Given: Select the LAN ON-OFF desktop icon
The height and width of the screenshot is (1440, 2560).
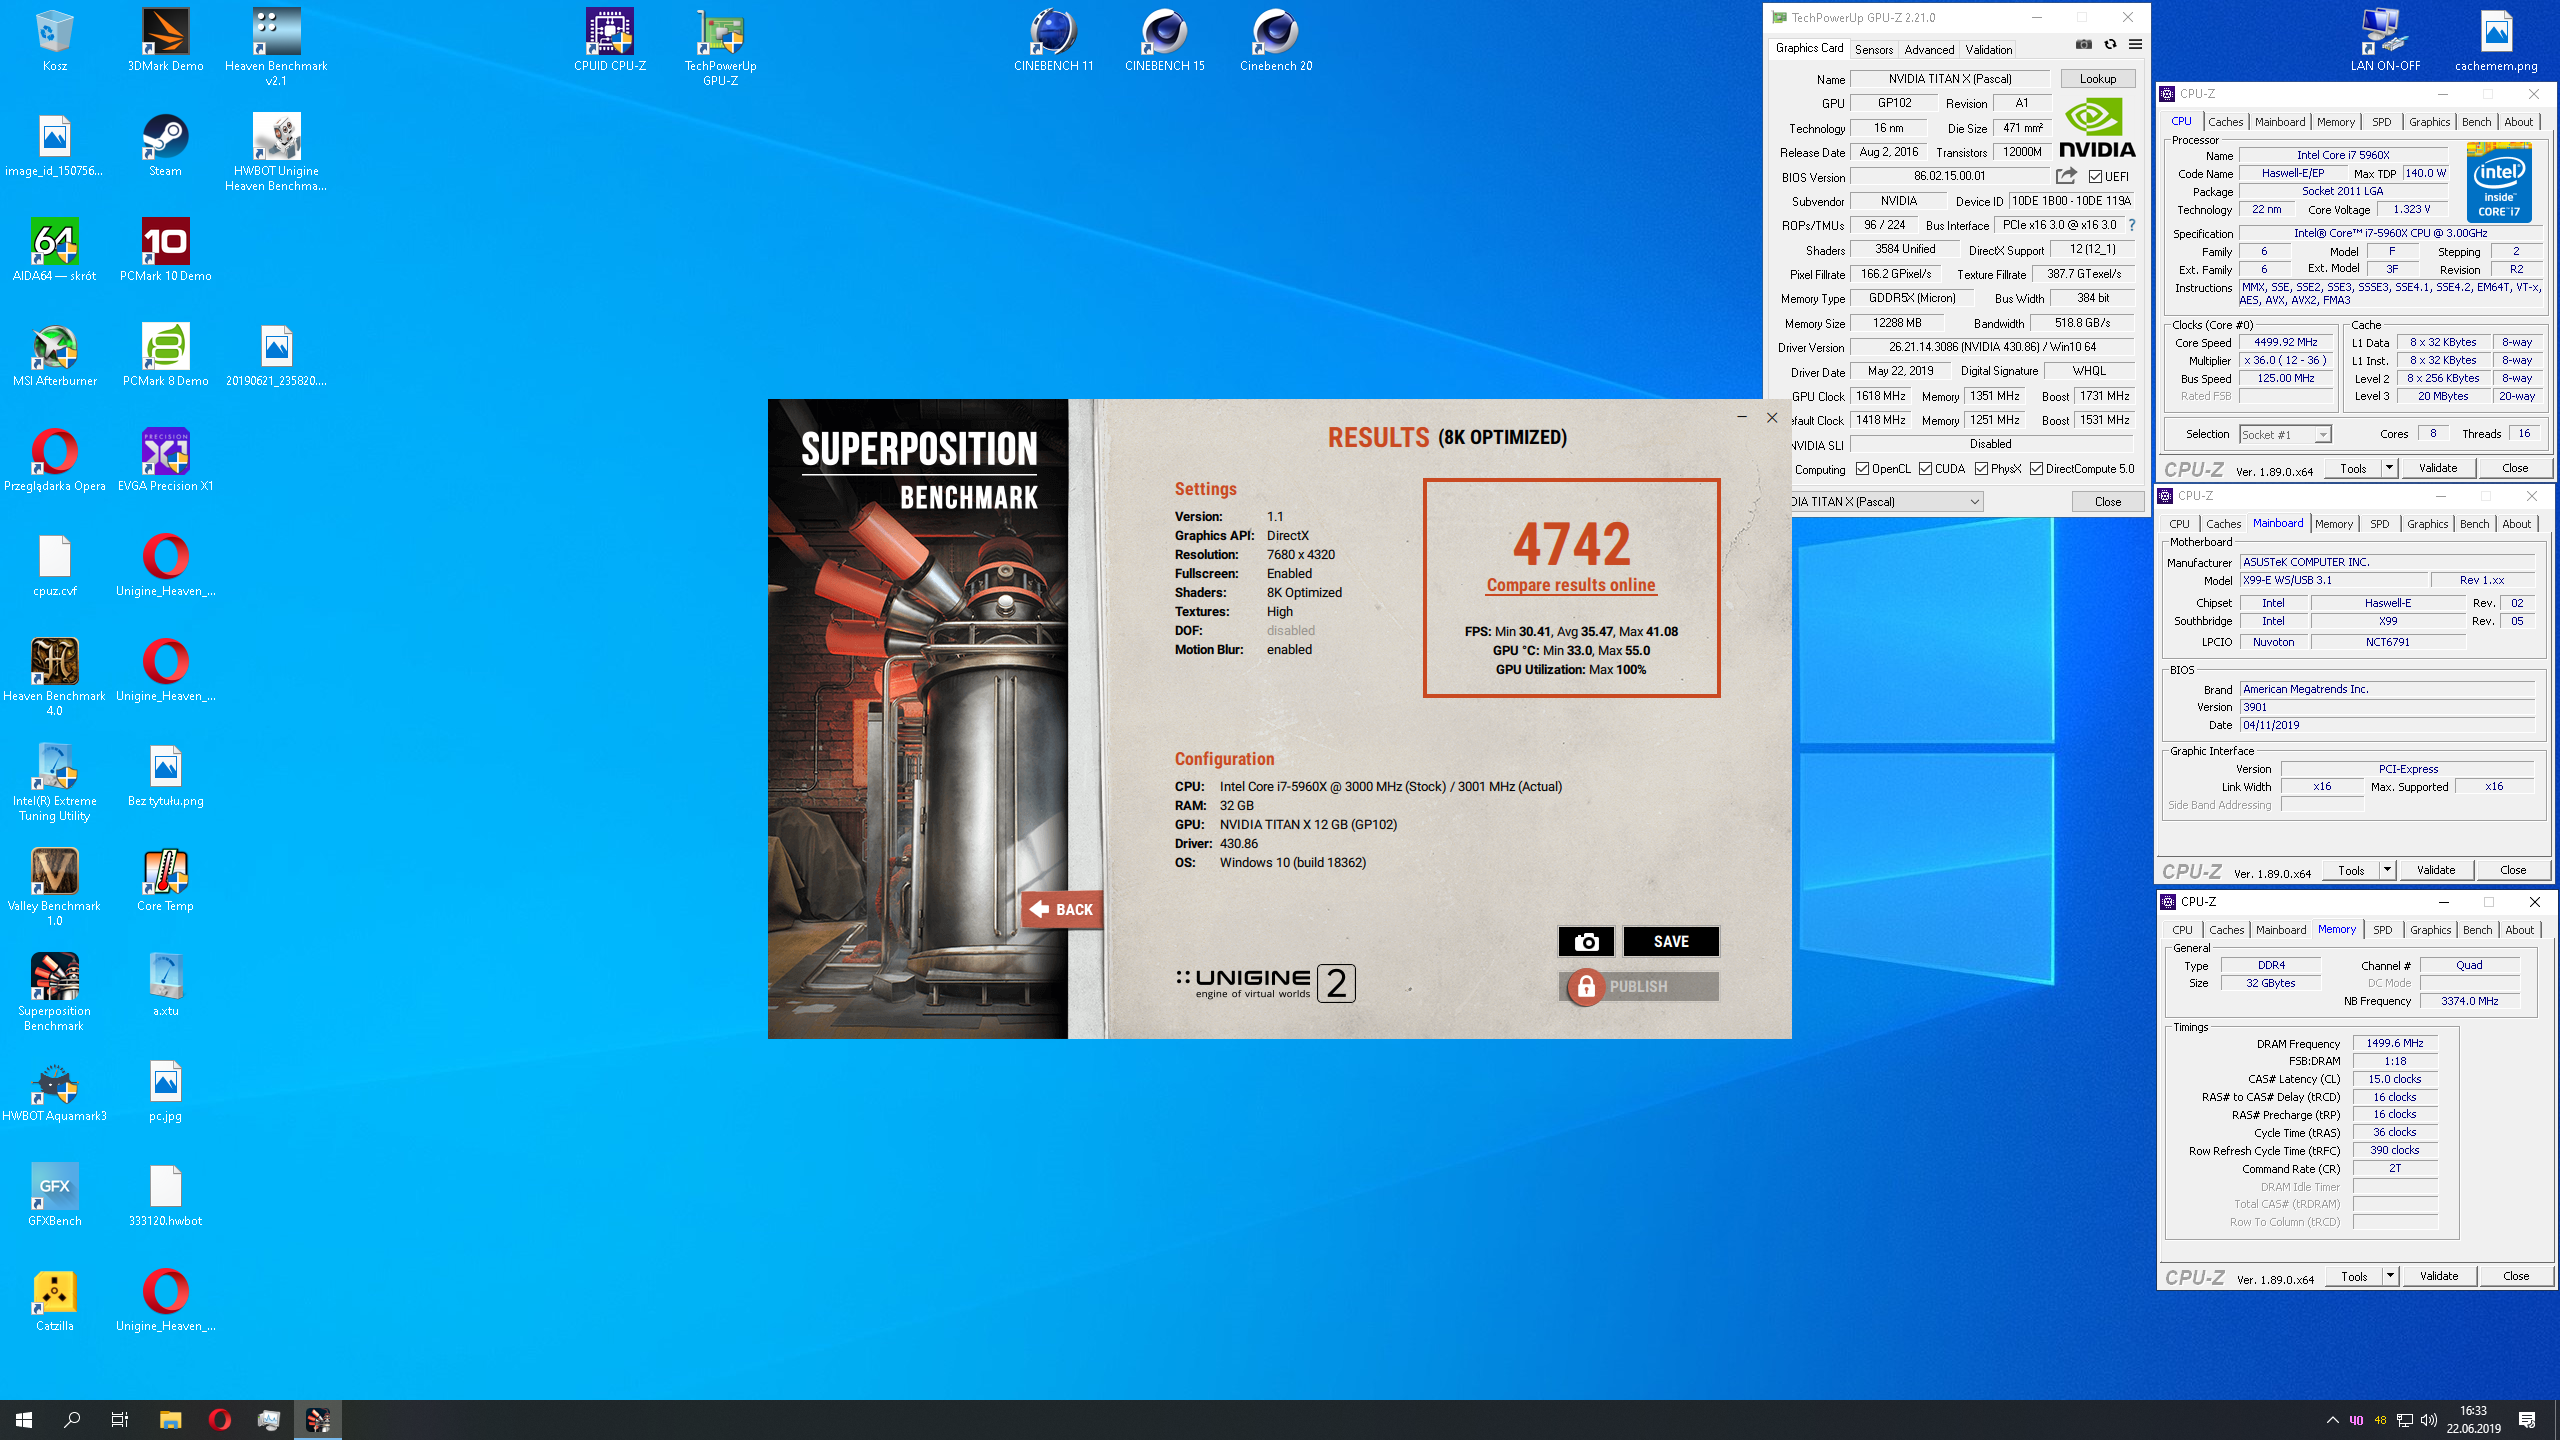Looking at the screenshot, I should point(2385,40).
